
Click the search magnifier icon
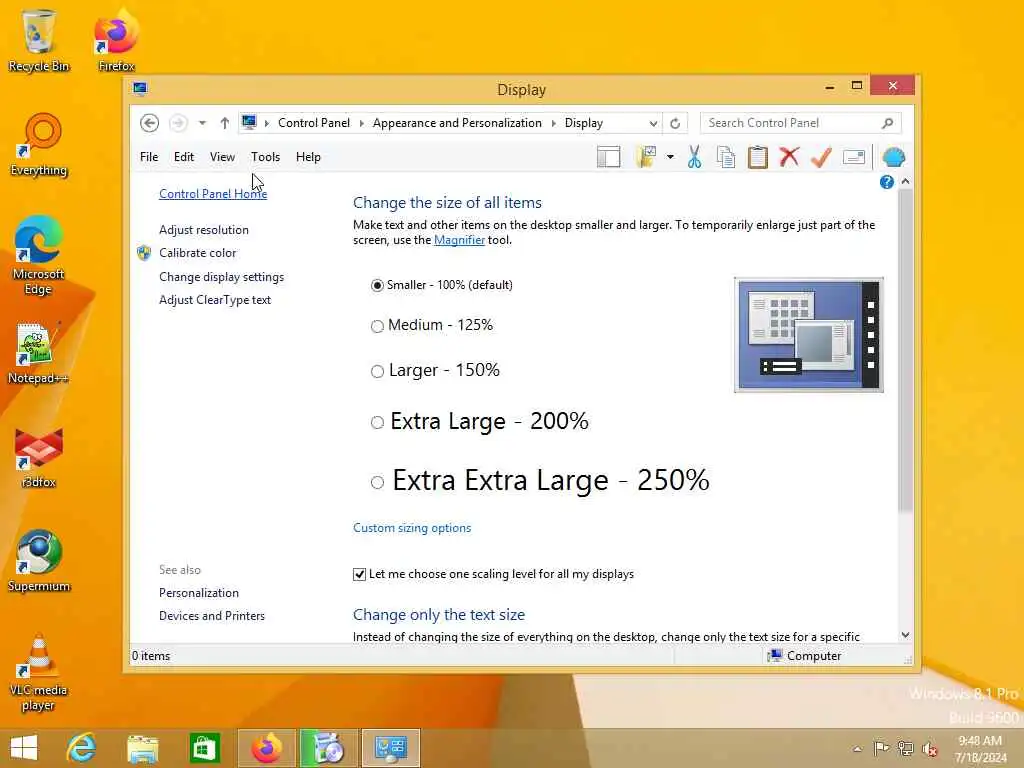(x=887, y=123)
